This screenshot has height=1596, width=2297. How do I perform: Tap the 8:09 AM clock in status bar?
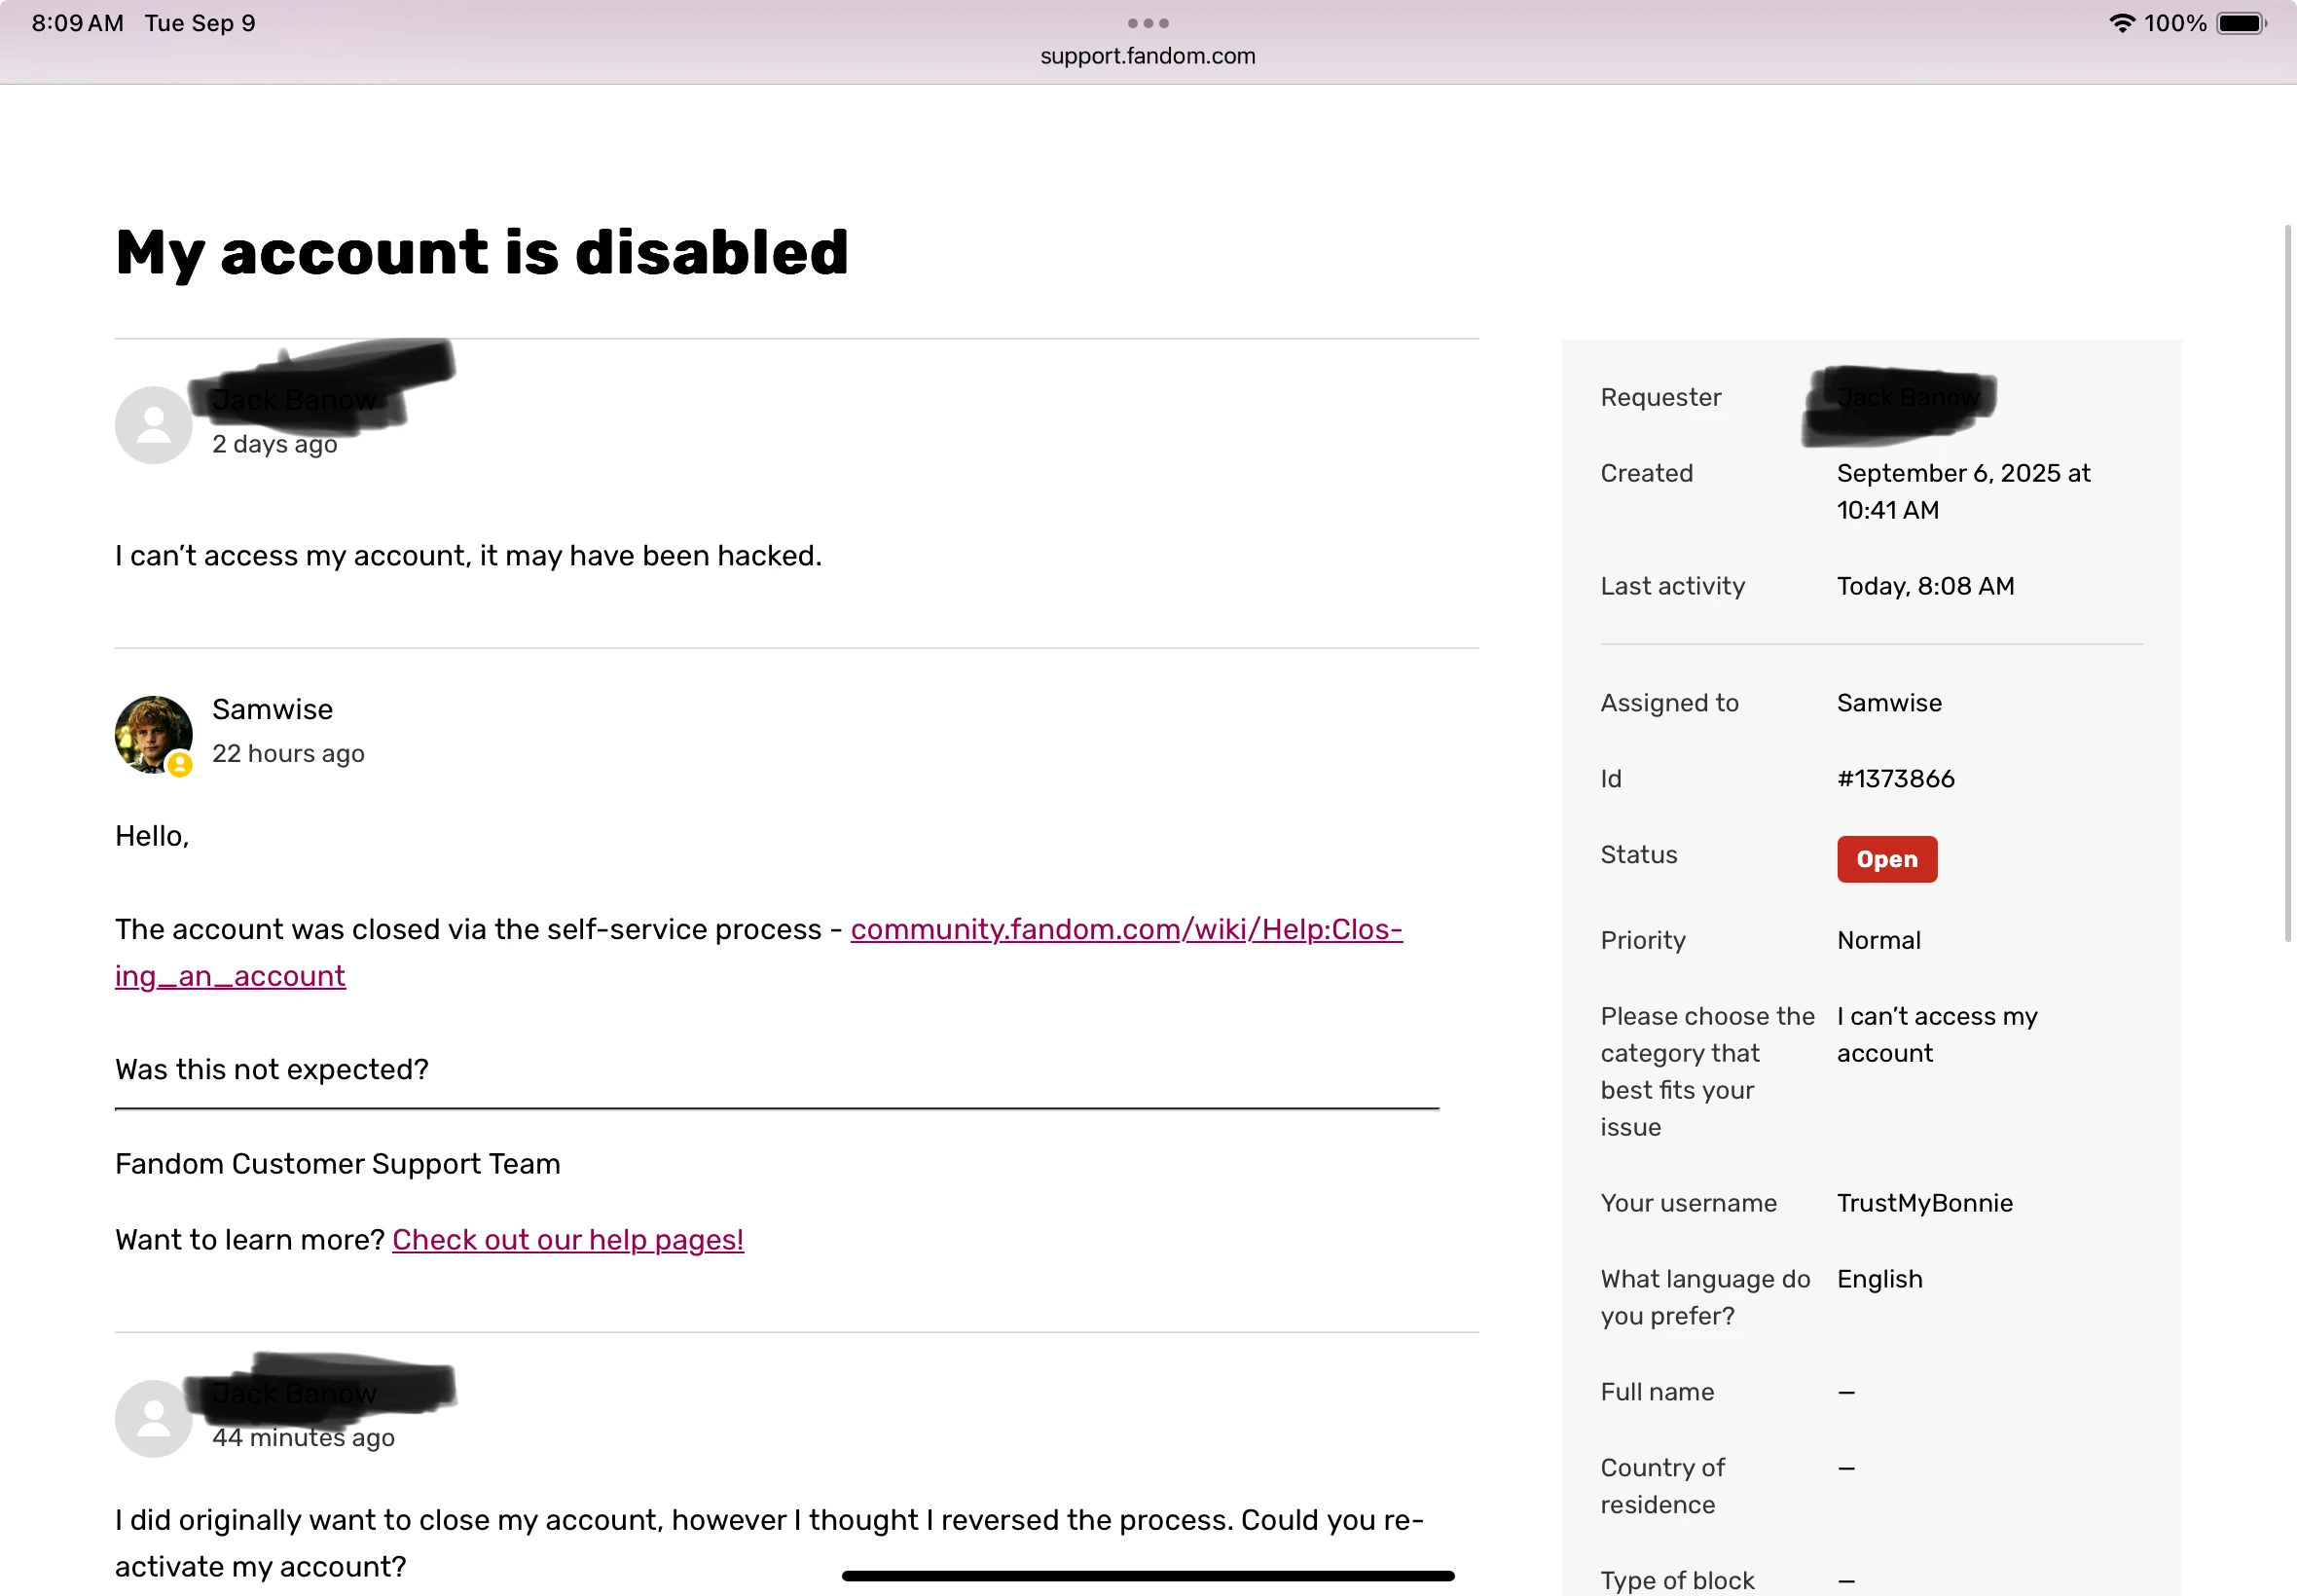pos(77,23)
